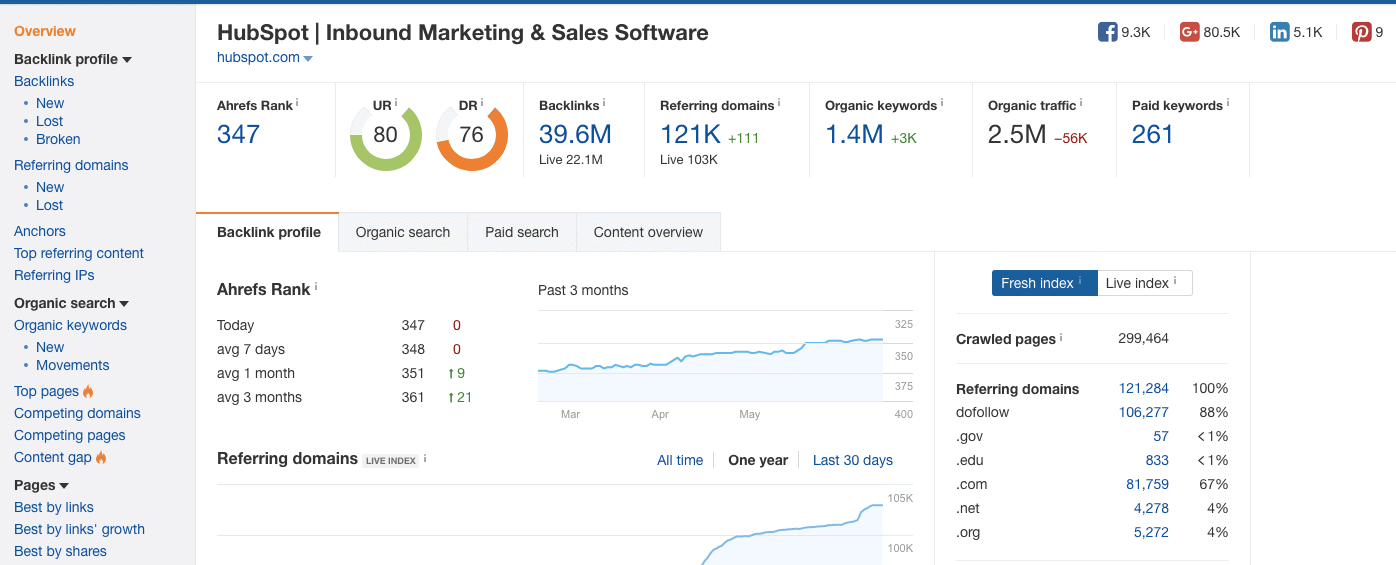Open Referring IPs report
Screen dimensions: 1396x565
54,275
